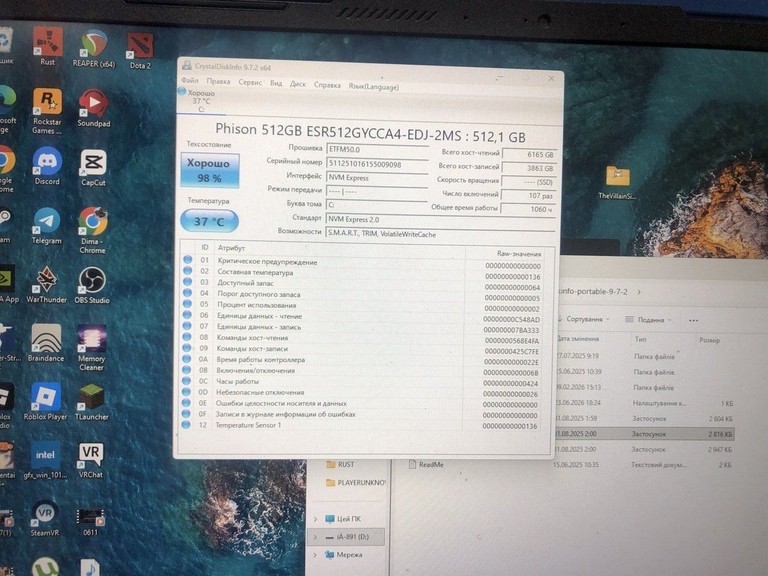The height and width of the screenshot is (576, 768).
Task: Open Rockstar Games launcher icon
Action: [47, 110]
